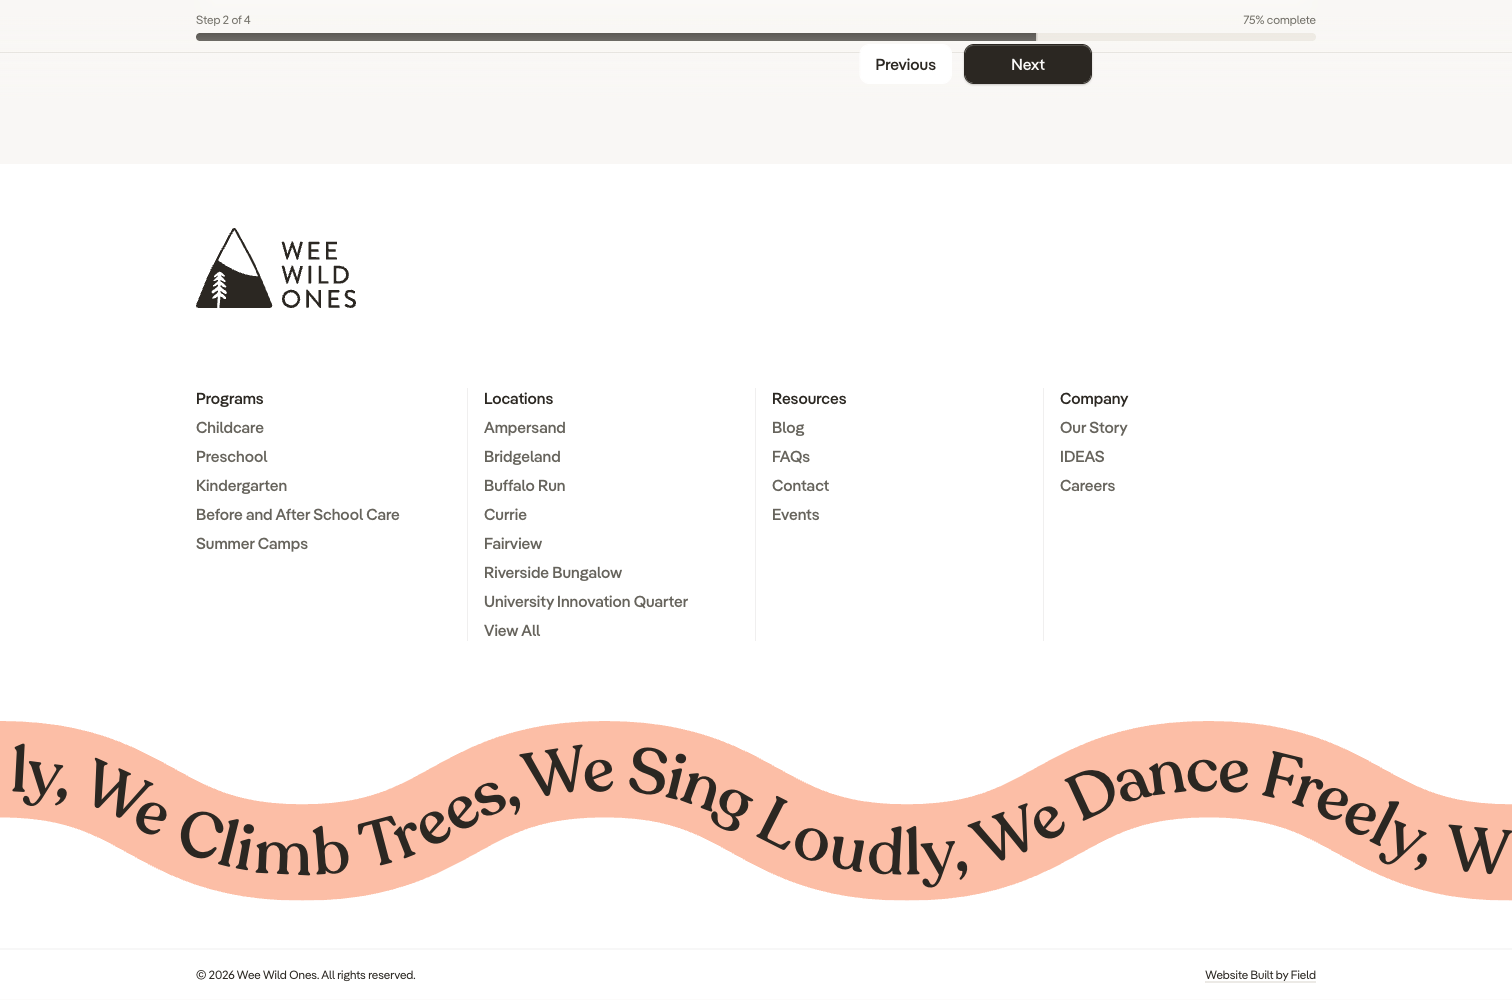Image resolution: width=1512 pixels, height=1000 pixels.
Task: Open the Preschool program link
Action: tap(232, 456)
